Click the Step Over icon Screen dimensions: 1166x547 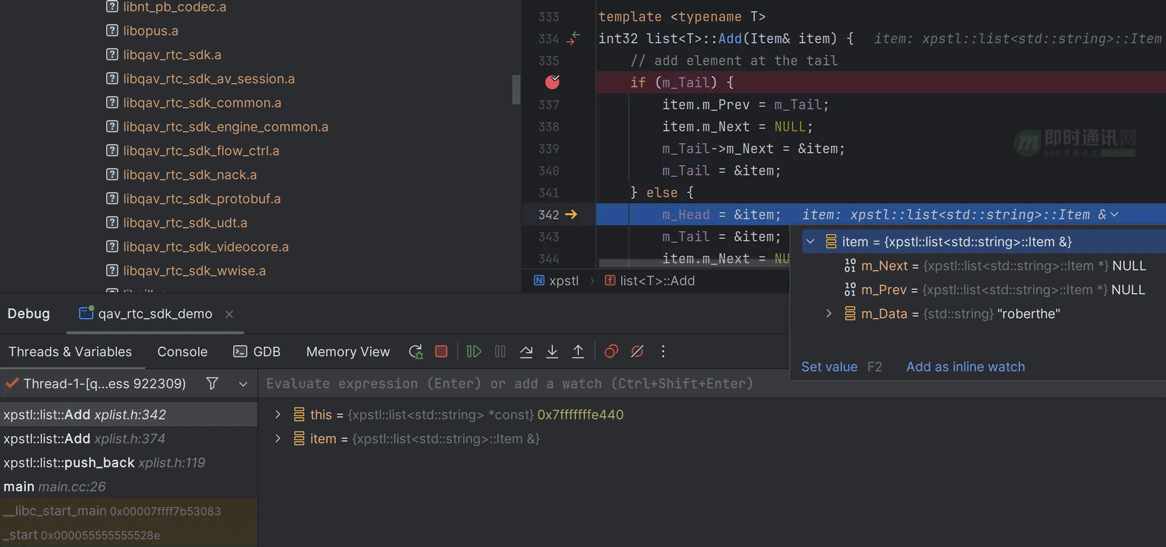pyautogui.click(x=526, y=352)
